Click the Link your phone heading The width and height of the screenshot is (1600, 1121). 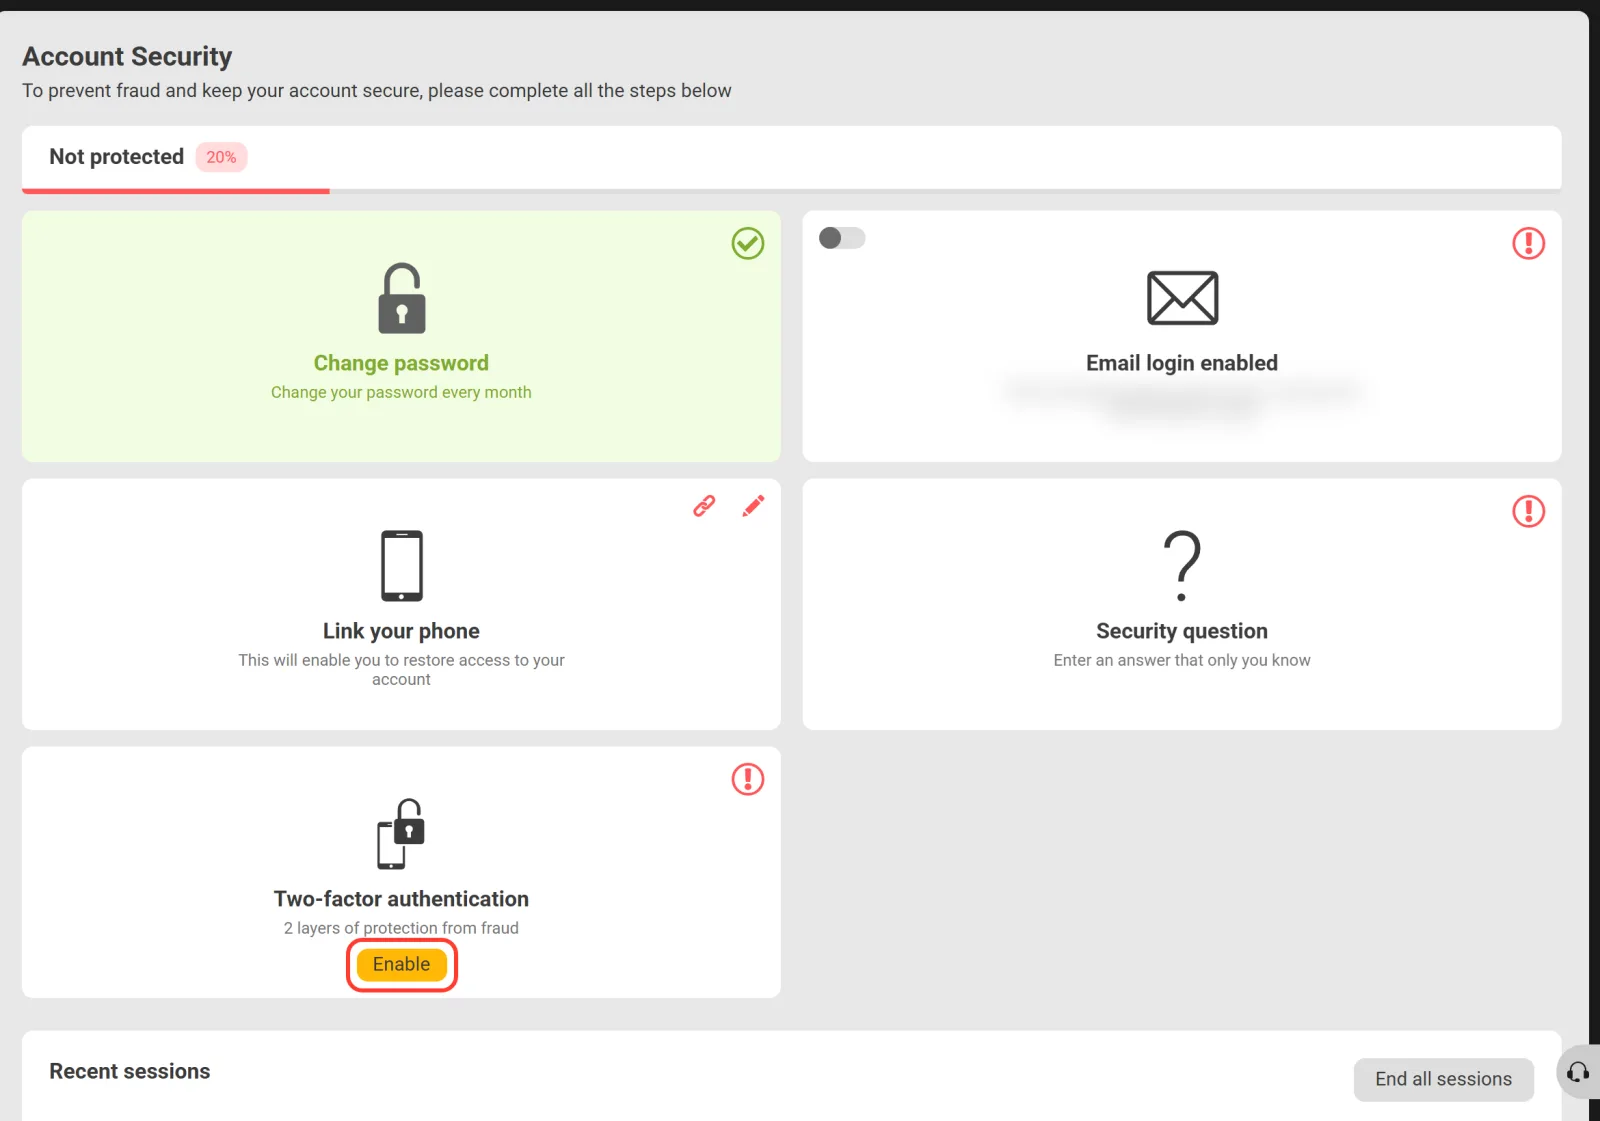[401, 631]
